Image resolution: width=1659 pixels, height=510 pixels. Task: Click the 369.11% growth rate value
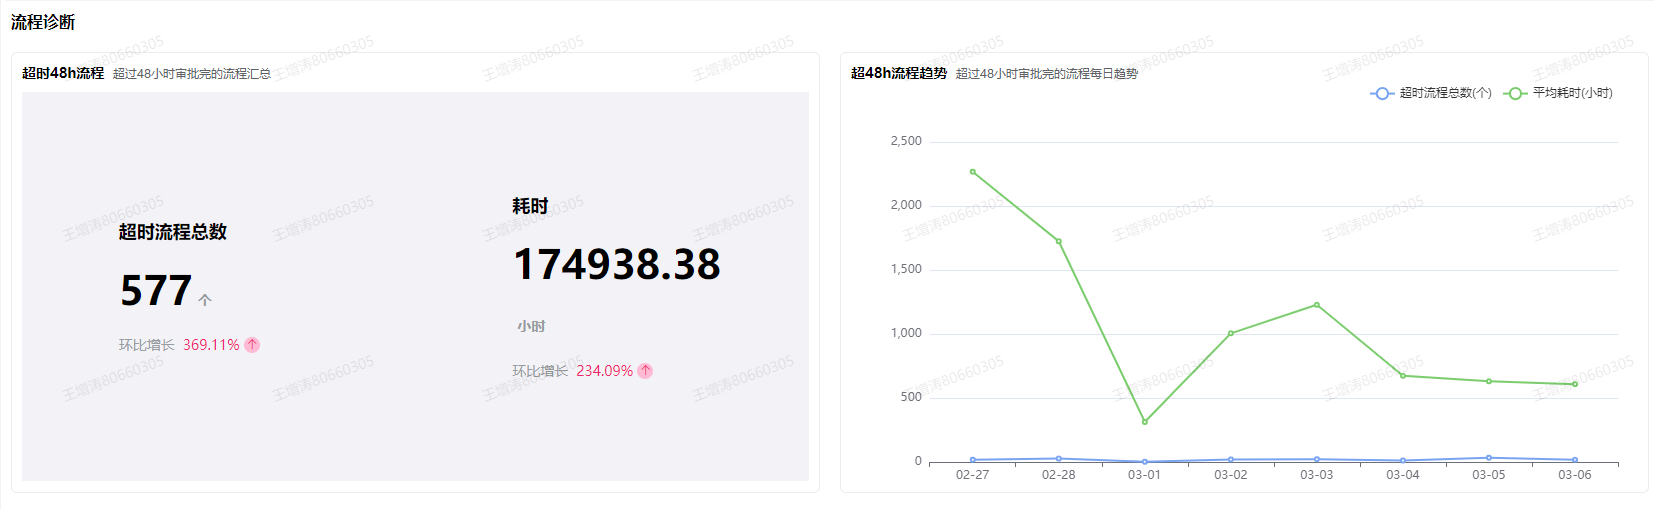click(x=211, y=345)
